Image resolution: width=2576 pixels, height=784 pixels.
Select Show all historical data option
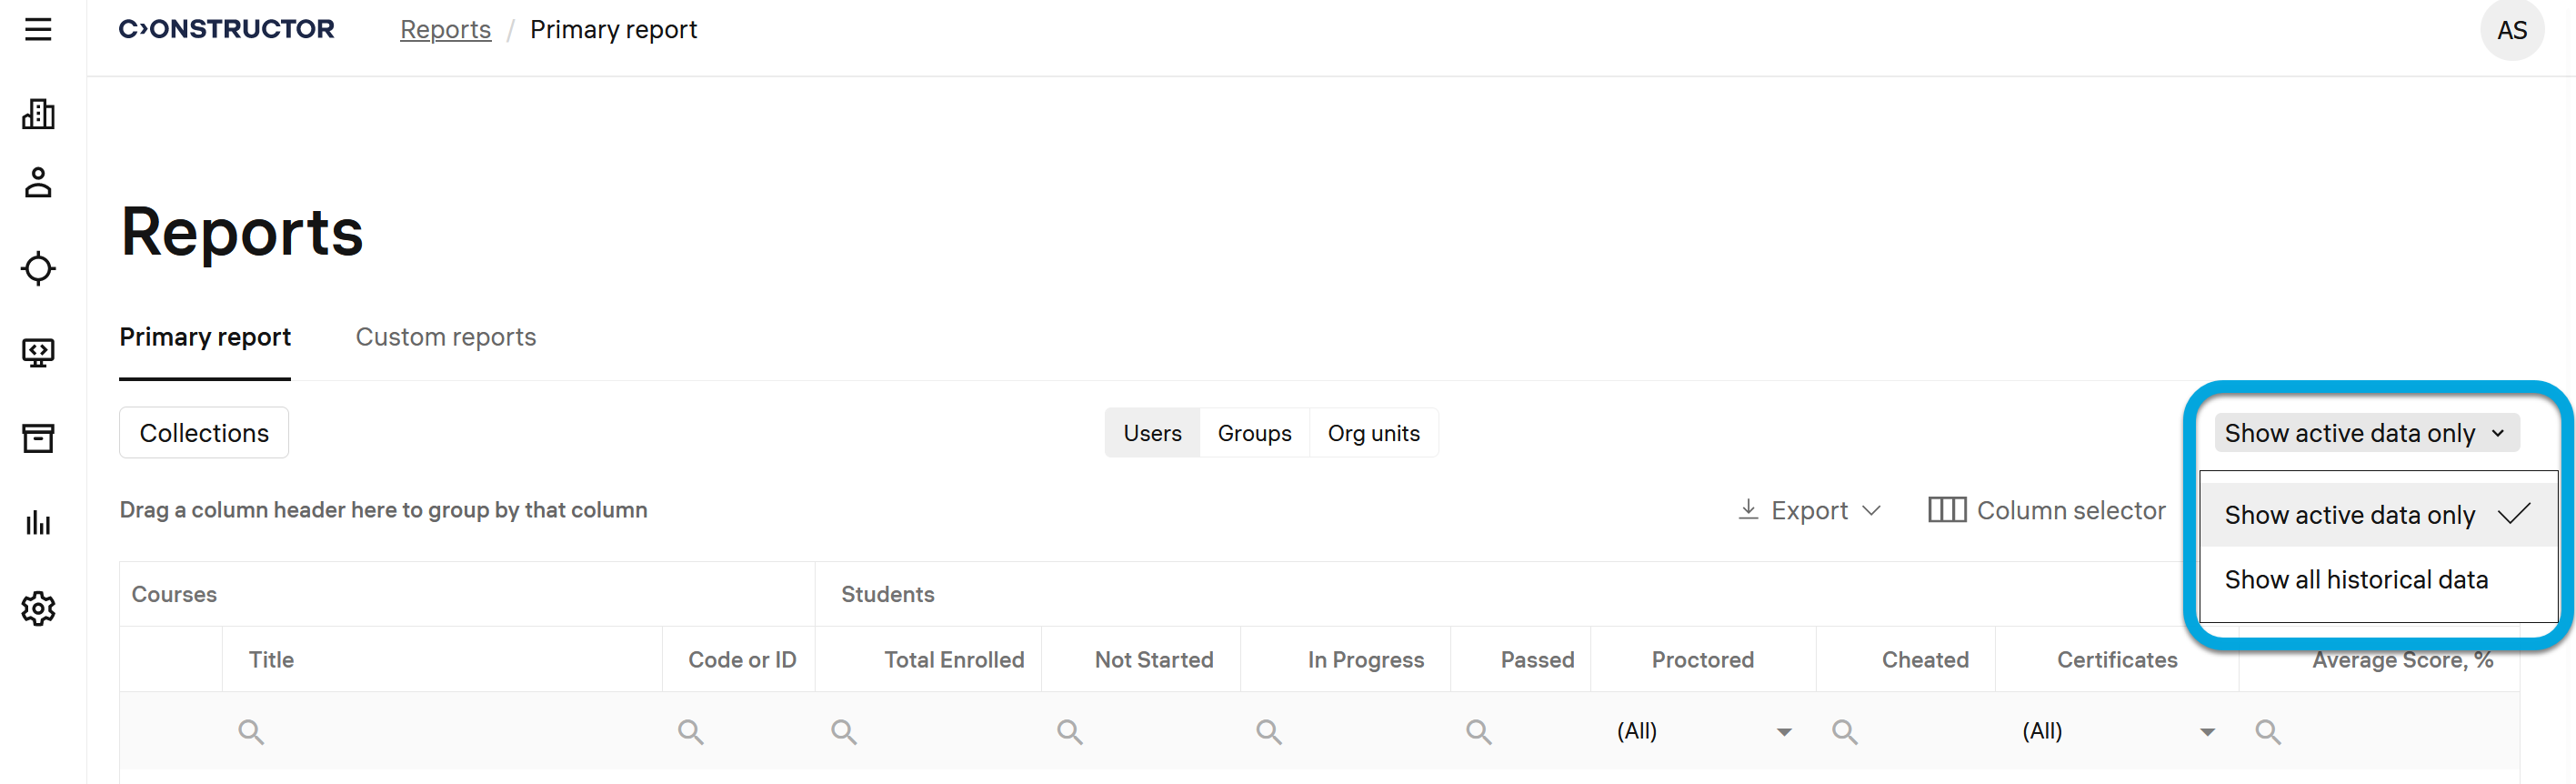point(2355,580)
